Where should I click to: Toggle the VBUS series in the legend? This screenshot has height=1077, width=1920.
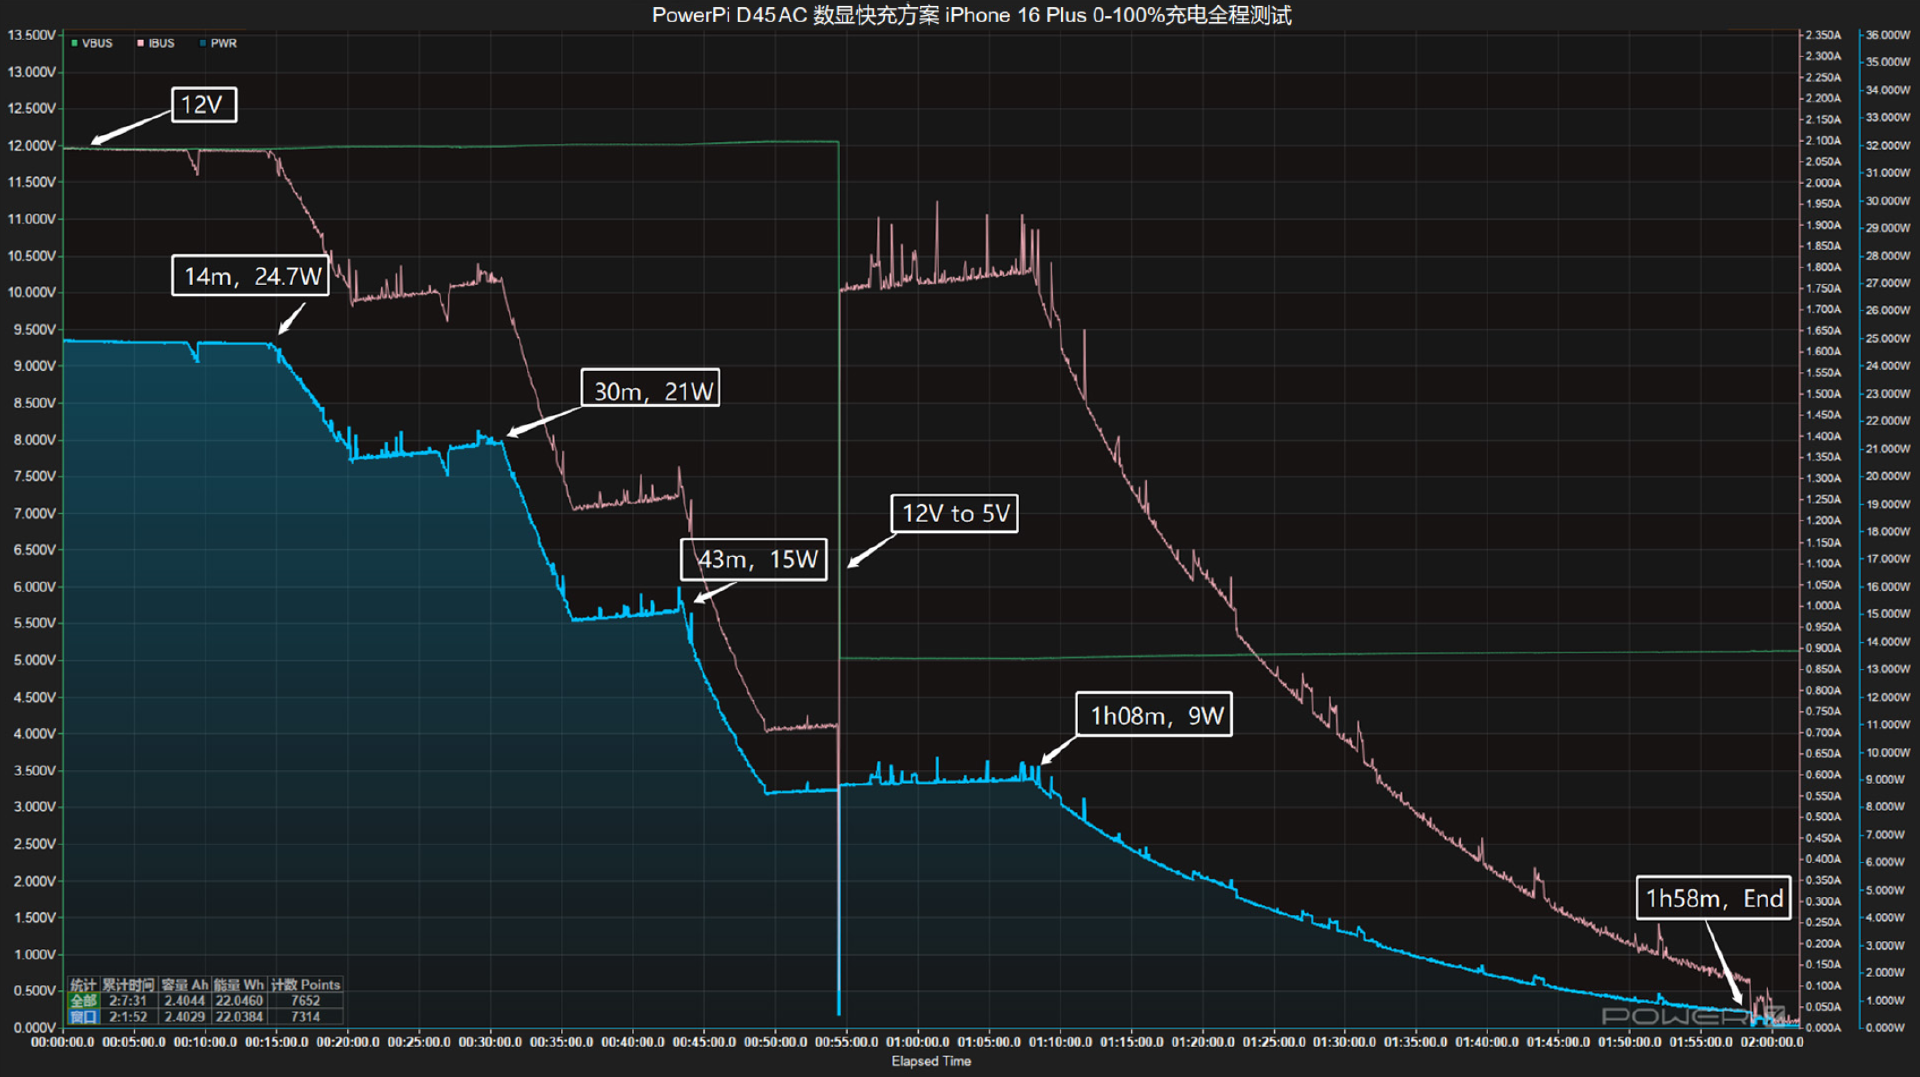92,43
